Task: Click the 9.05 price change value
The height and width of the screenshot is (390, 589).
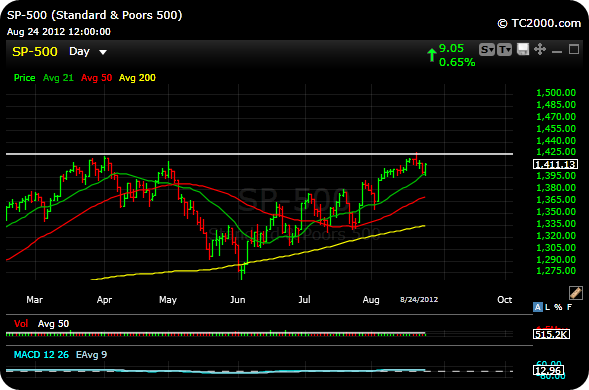Action: [452, 48]
